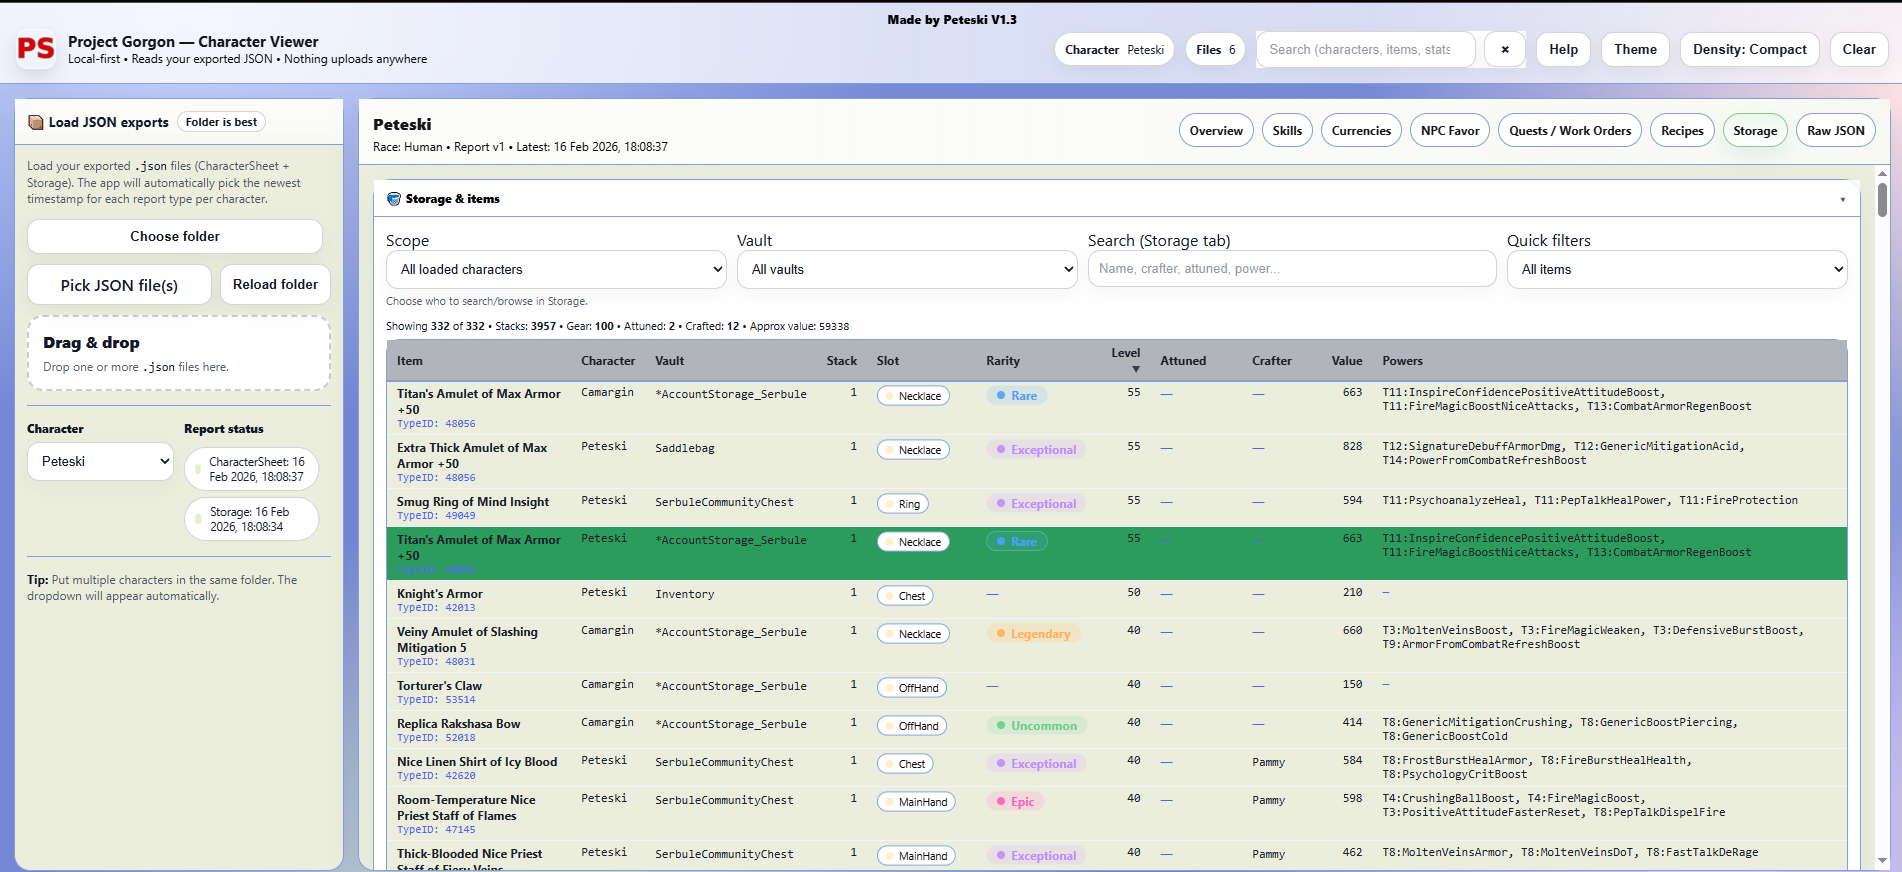The width and height of the screenshot is (1902, 872).
Task: Click the Load JSON exports folder icon
Action: click(x=36, y=122)
